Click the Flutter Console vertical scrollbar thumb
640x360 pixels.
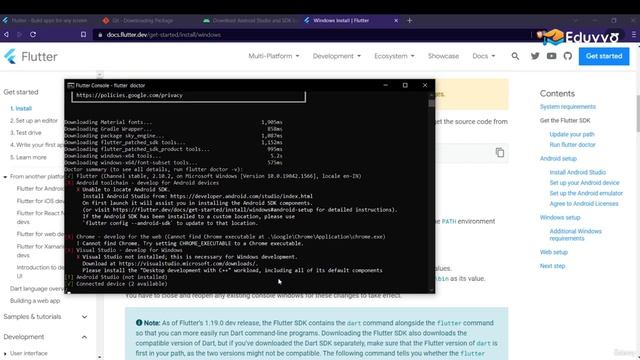pyautogui.click(x=431, y=103)
